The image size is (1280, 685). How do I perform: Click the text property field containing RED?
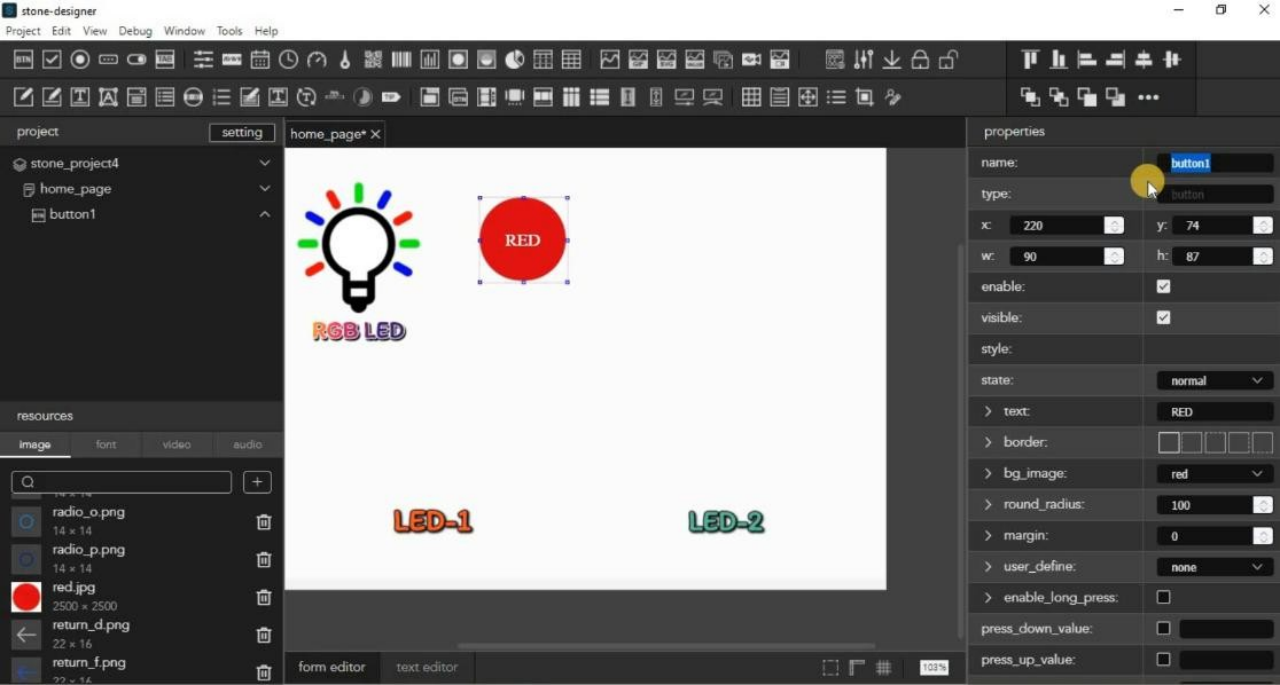click(1214, 412)
